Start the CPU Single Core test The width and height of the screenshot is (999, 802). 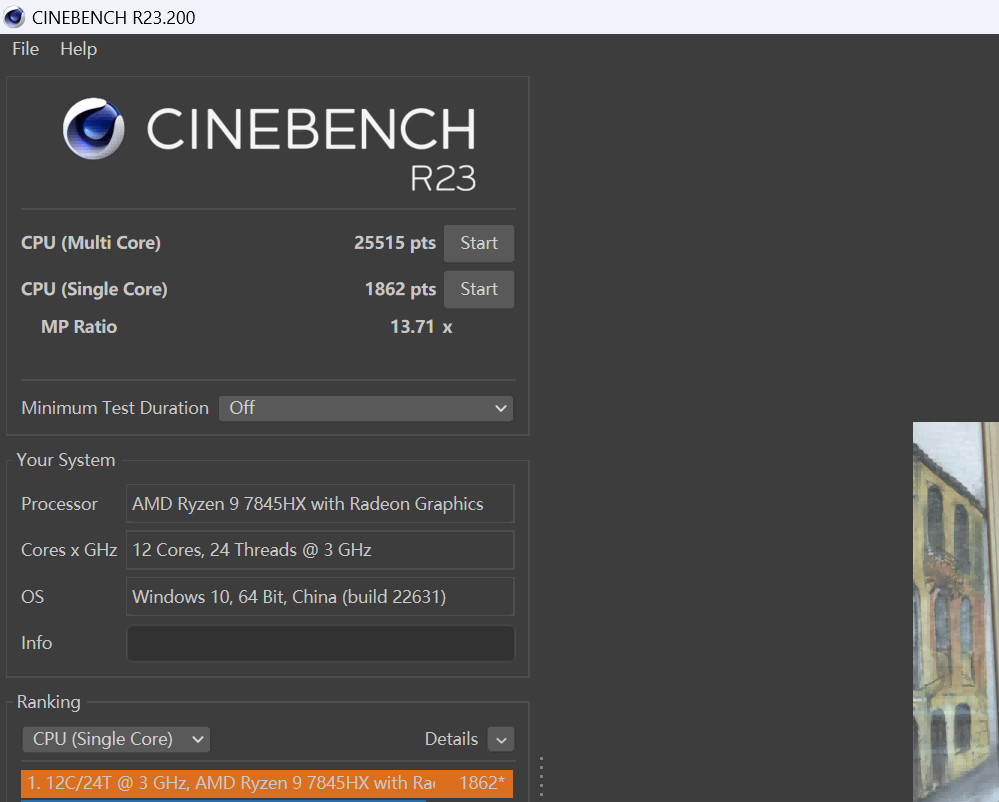click(x=479, y=289)
